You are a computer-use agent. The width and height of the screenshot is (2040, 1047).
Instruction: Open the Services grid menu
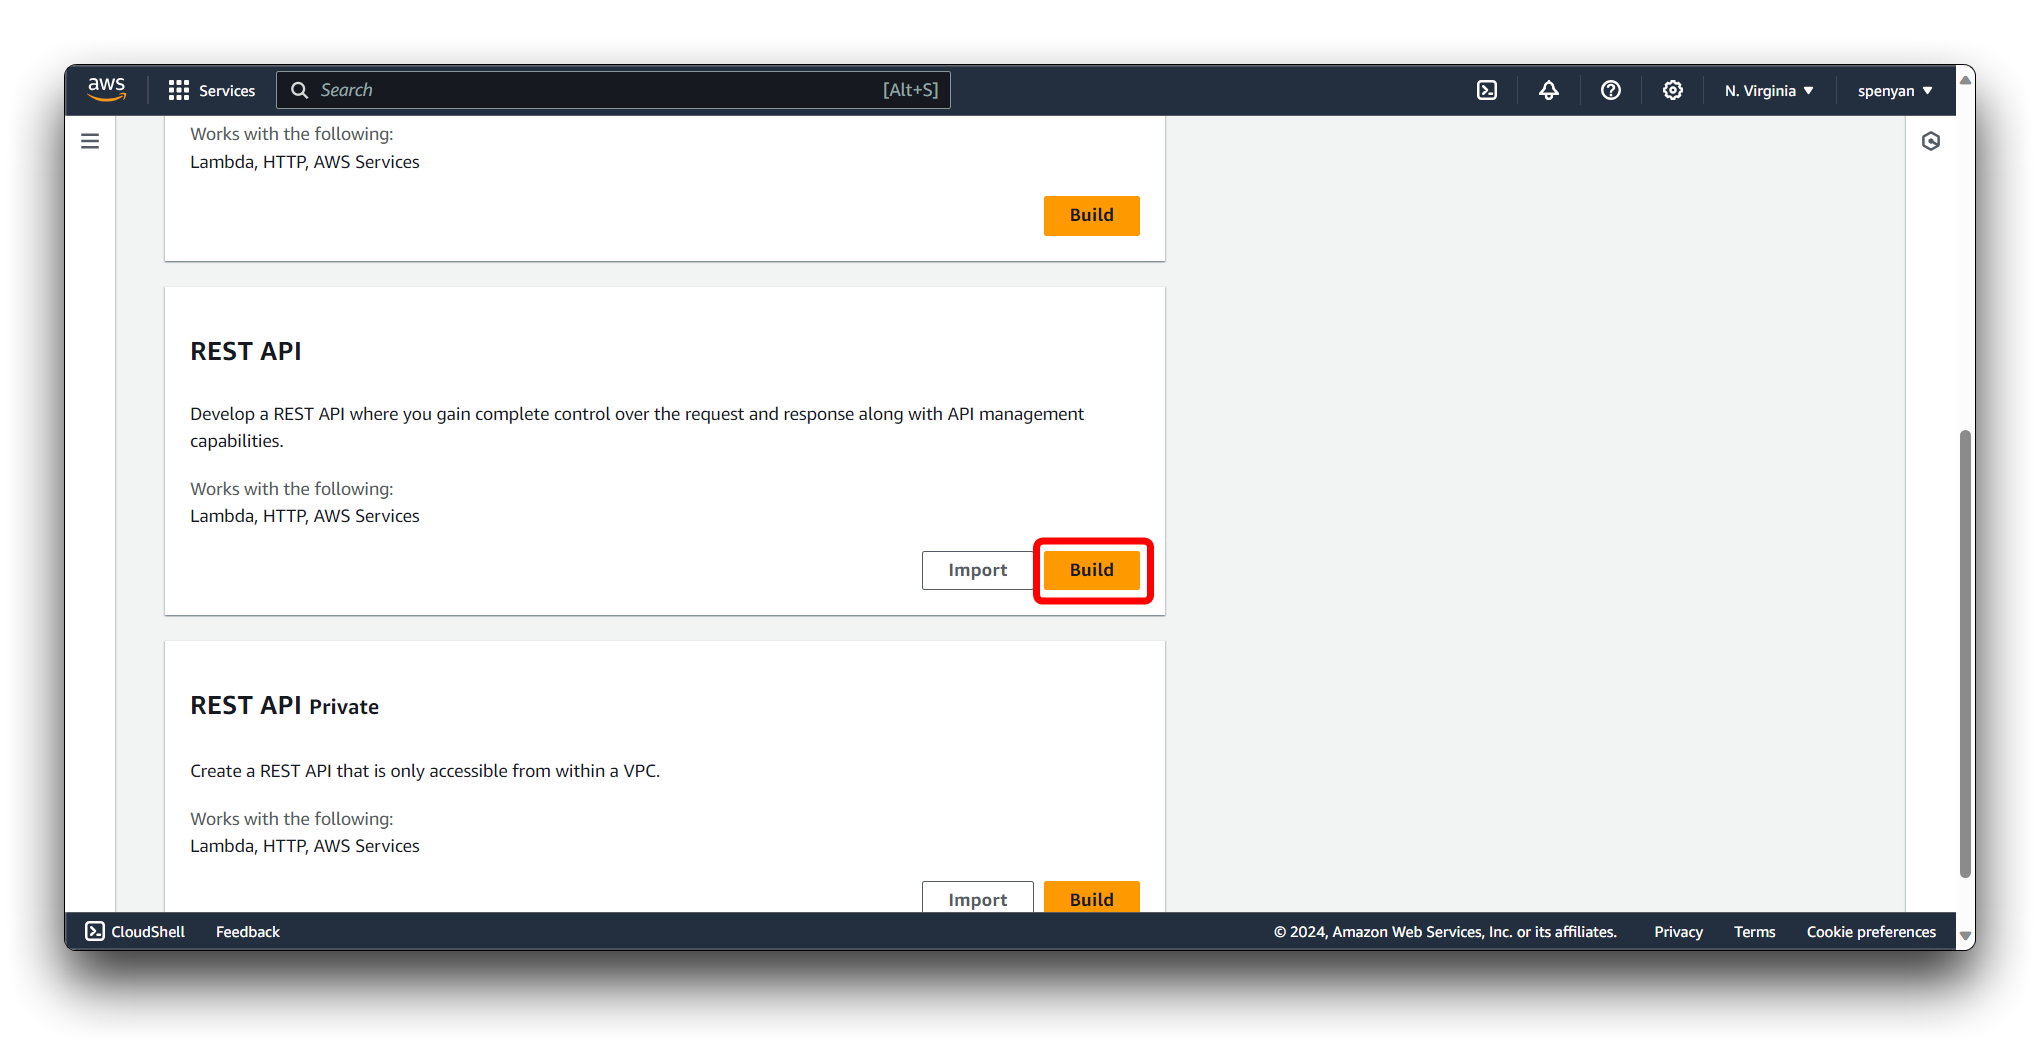pos(212,90)
